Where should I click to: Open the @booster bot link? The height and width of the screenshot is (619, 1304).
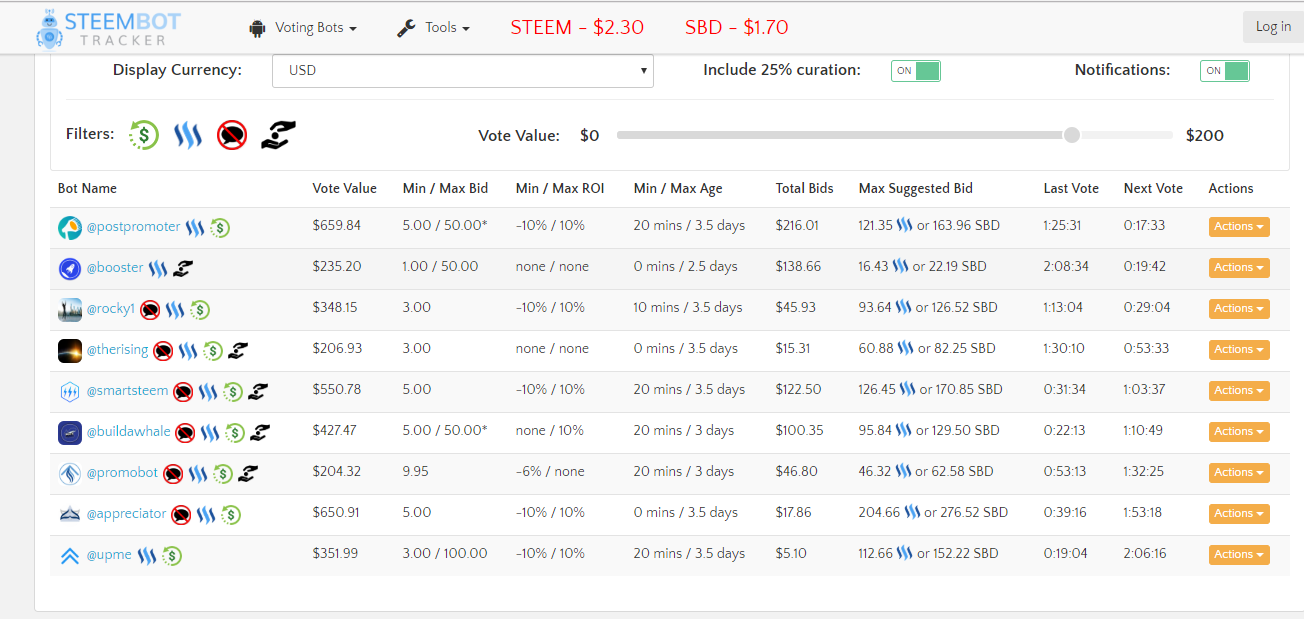[x=115, y=268]
